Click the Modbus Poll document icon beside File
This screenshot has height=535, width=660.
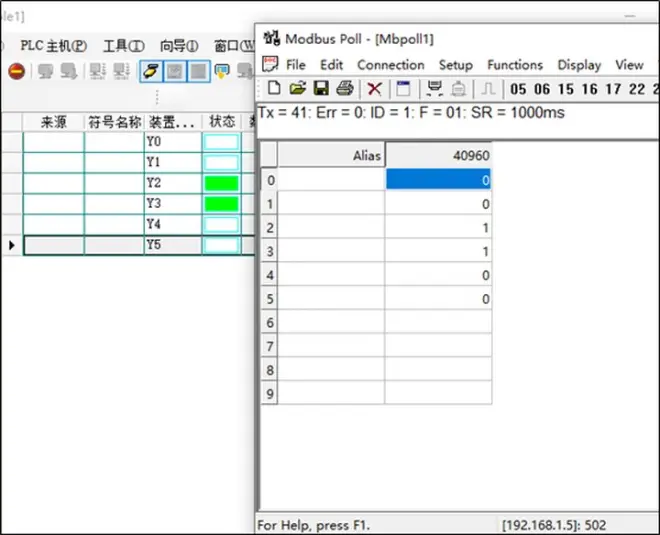coord(270,64)
